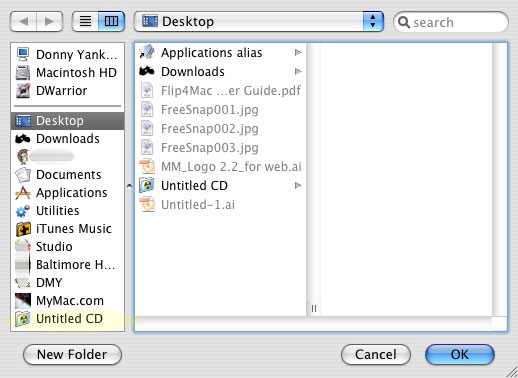Viewport: 518px width, 378px height.
Task: Click the sidebar divider handle
Action: (129, 186)
